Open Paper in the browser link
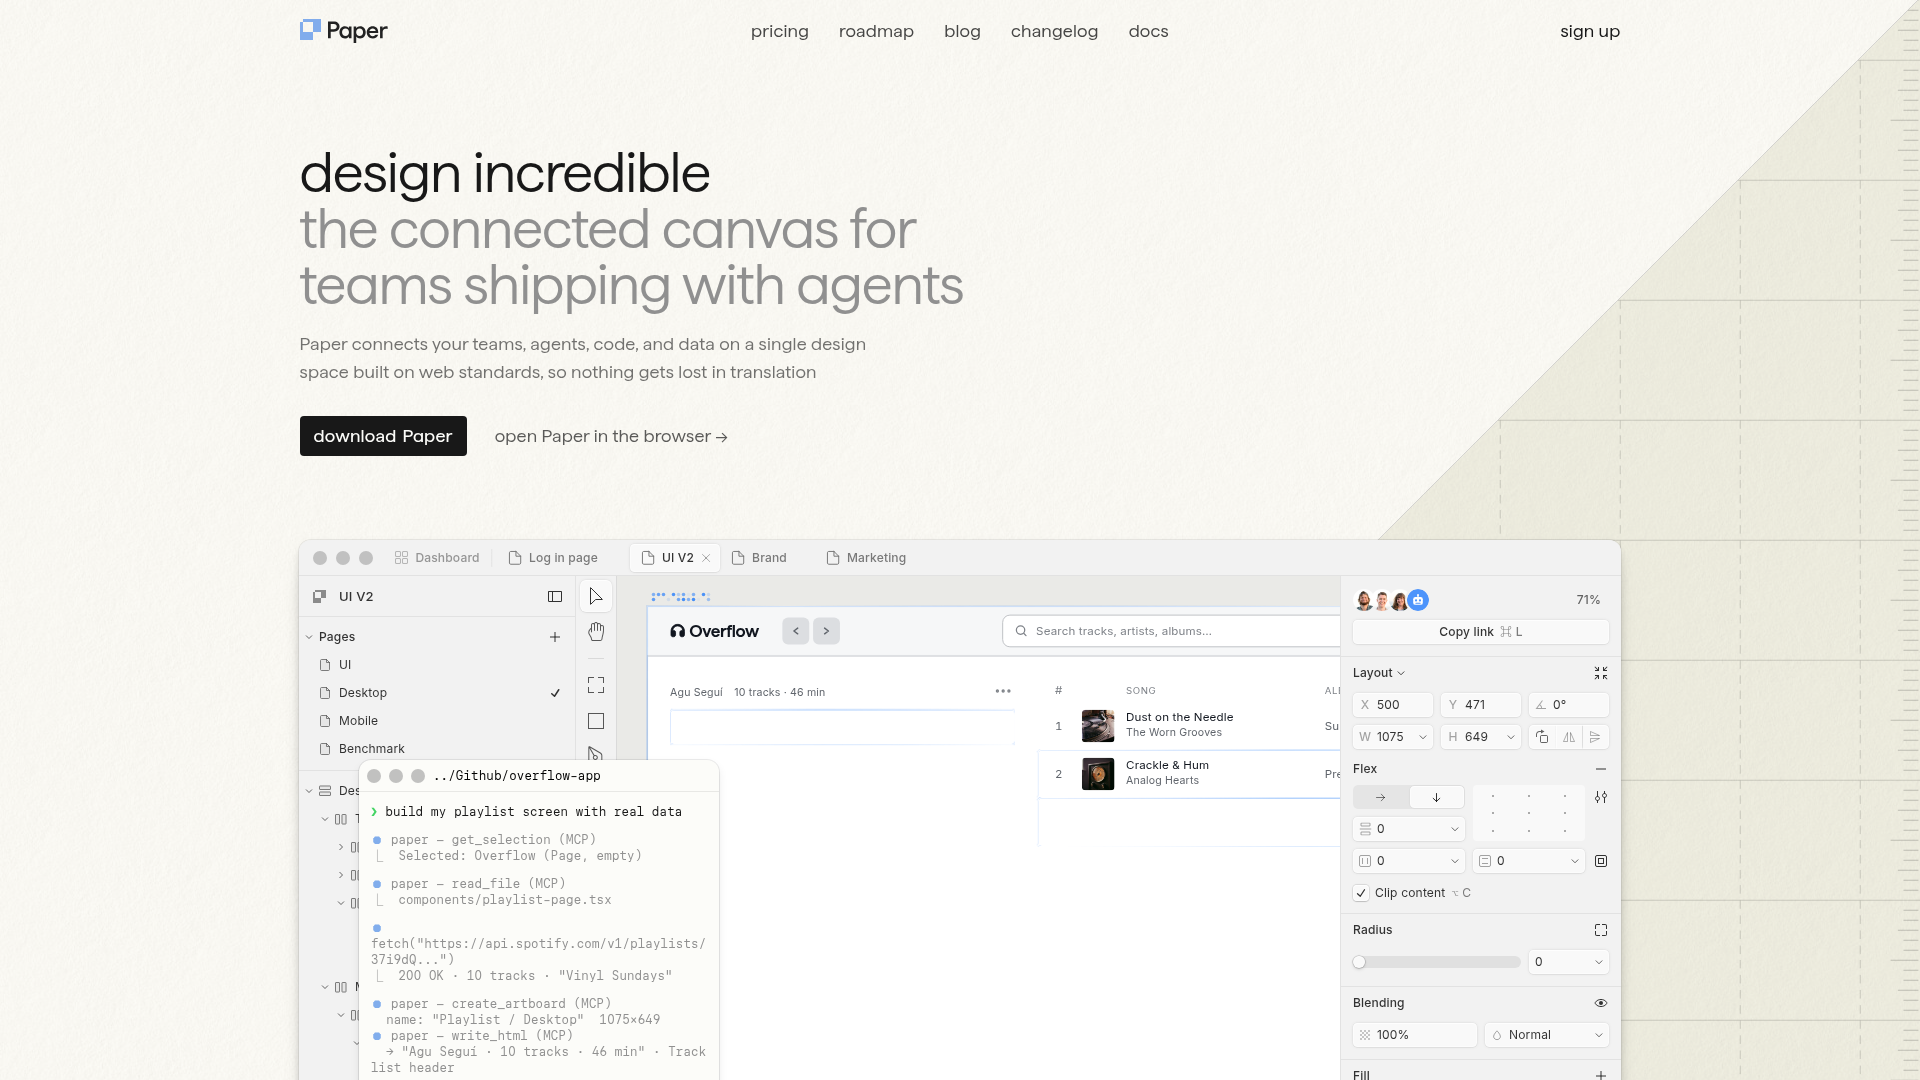The height and width of the screenshot is (1080, 1920). pos(611,436)
